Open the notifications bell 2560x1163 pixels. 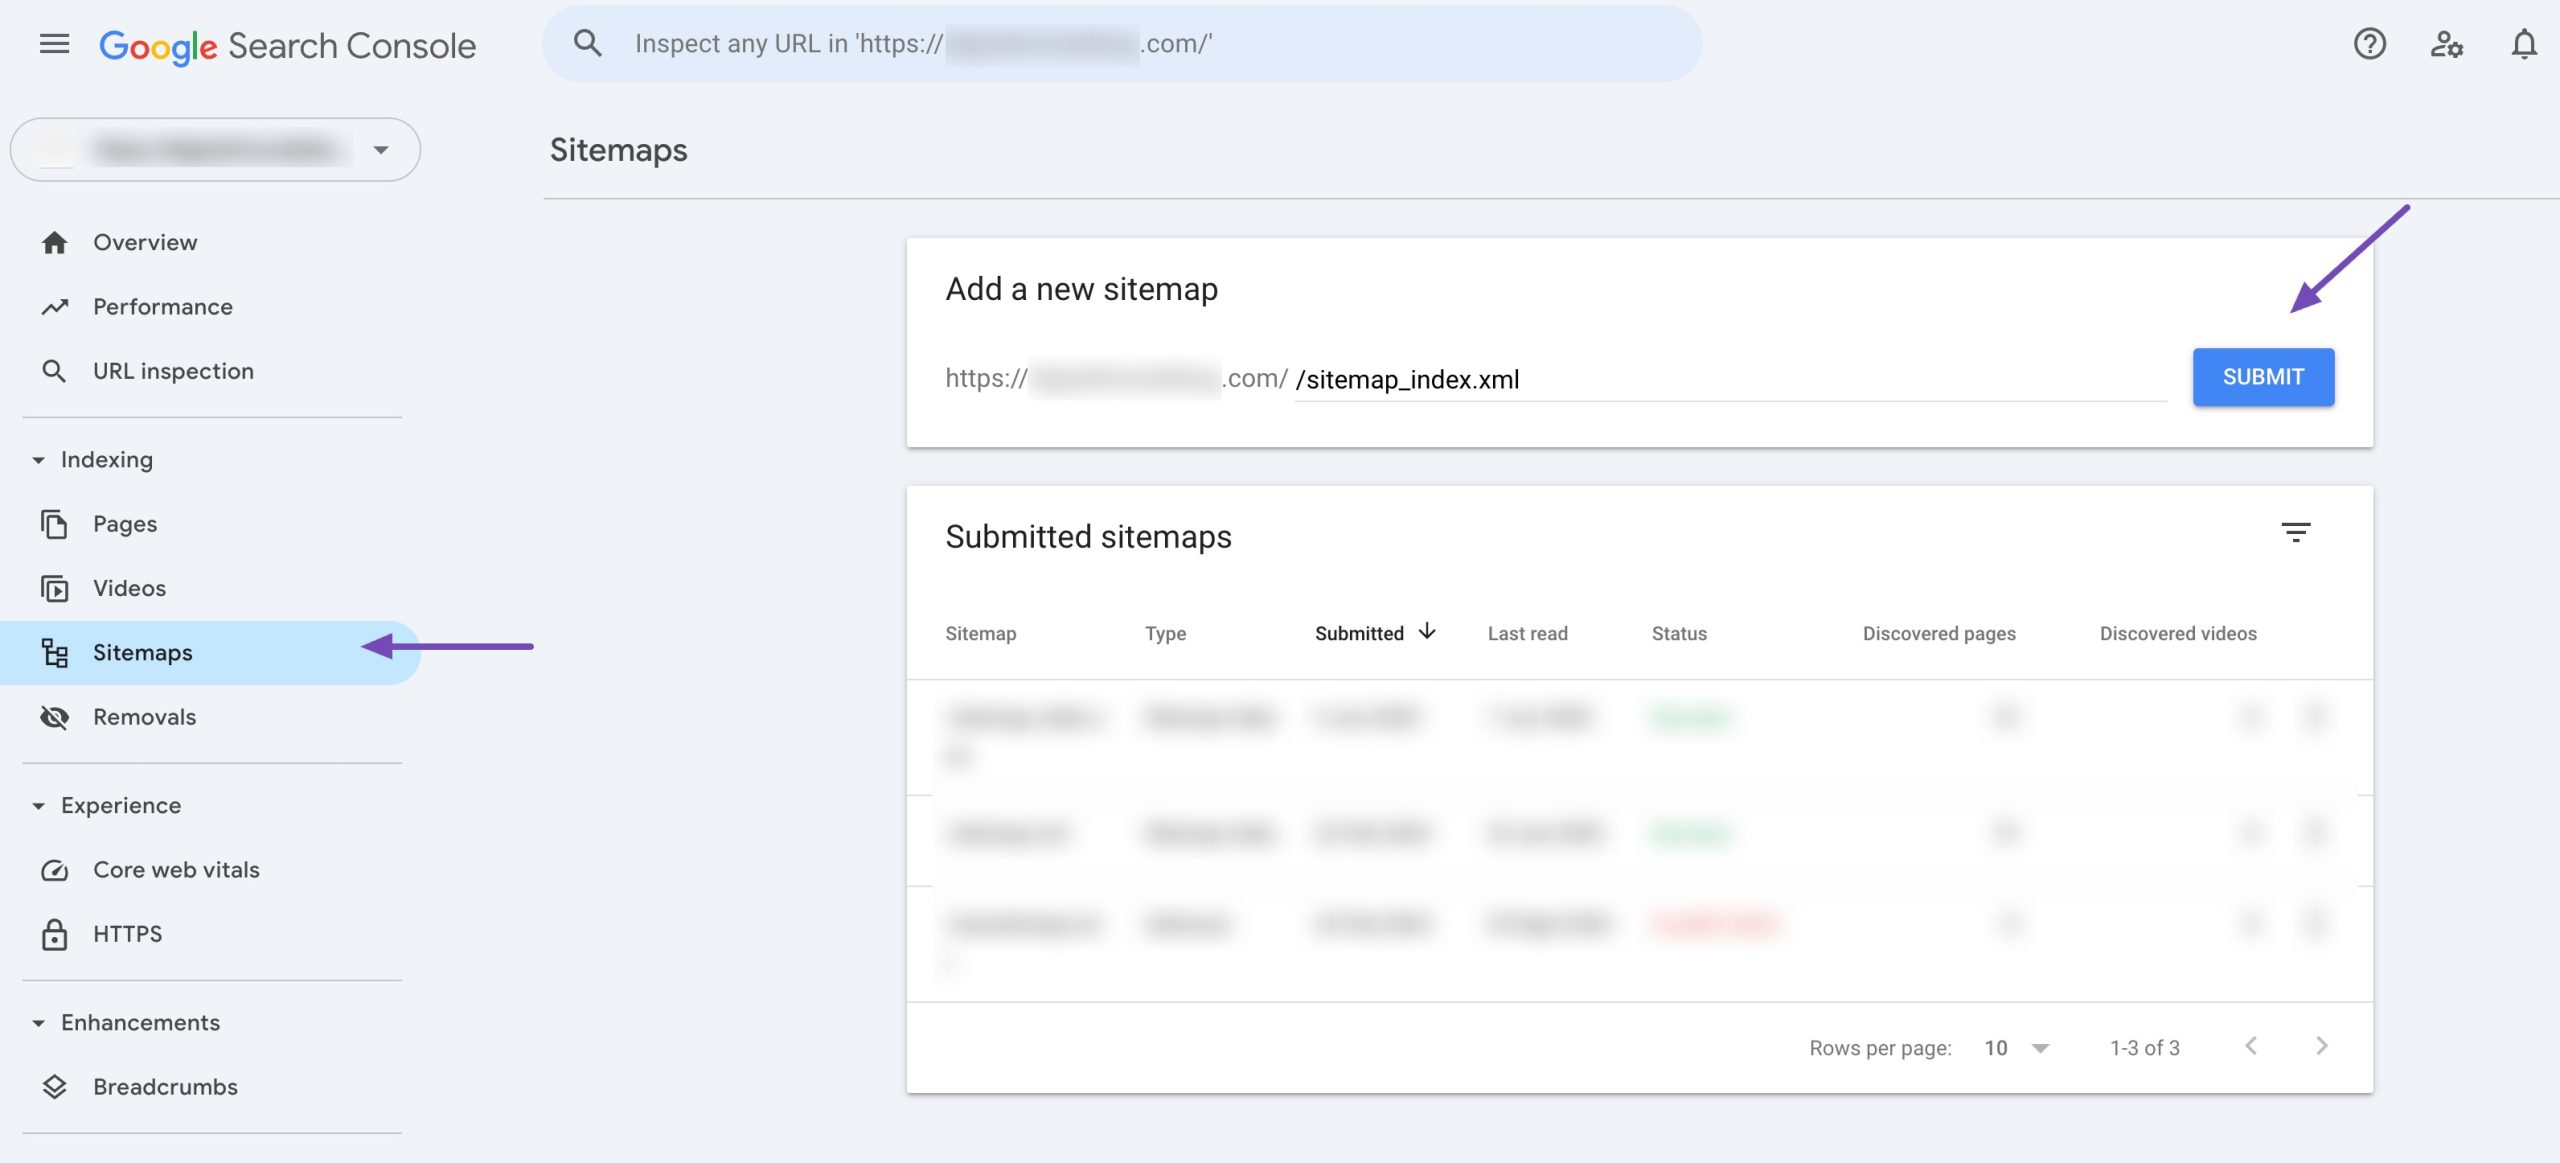[x=2522, y=43]
